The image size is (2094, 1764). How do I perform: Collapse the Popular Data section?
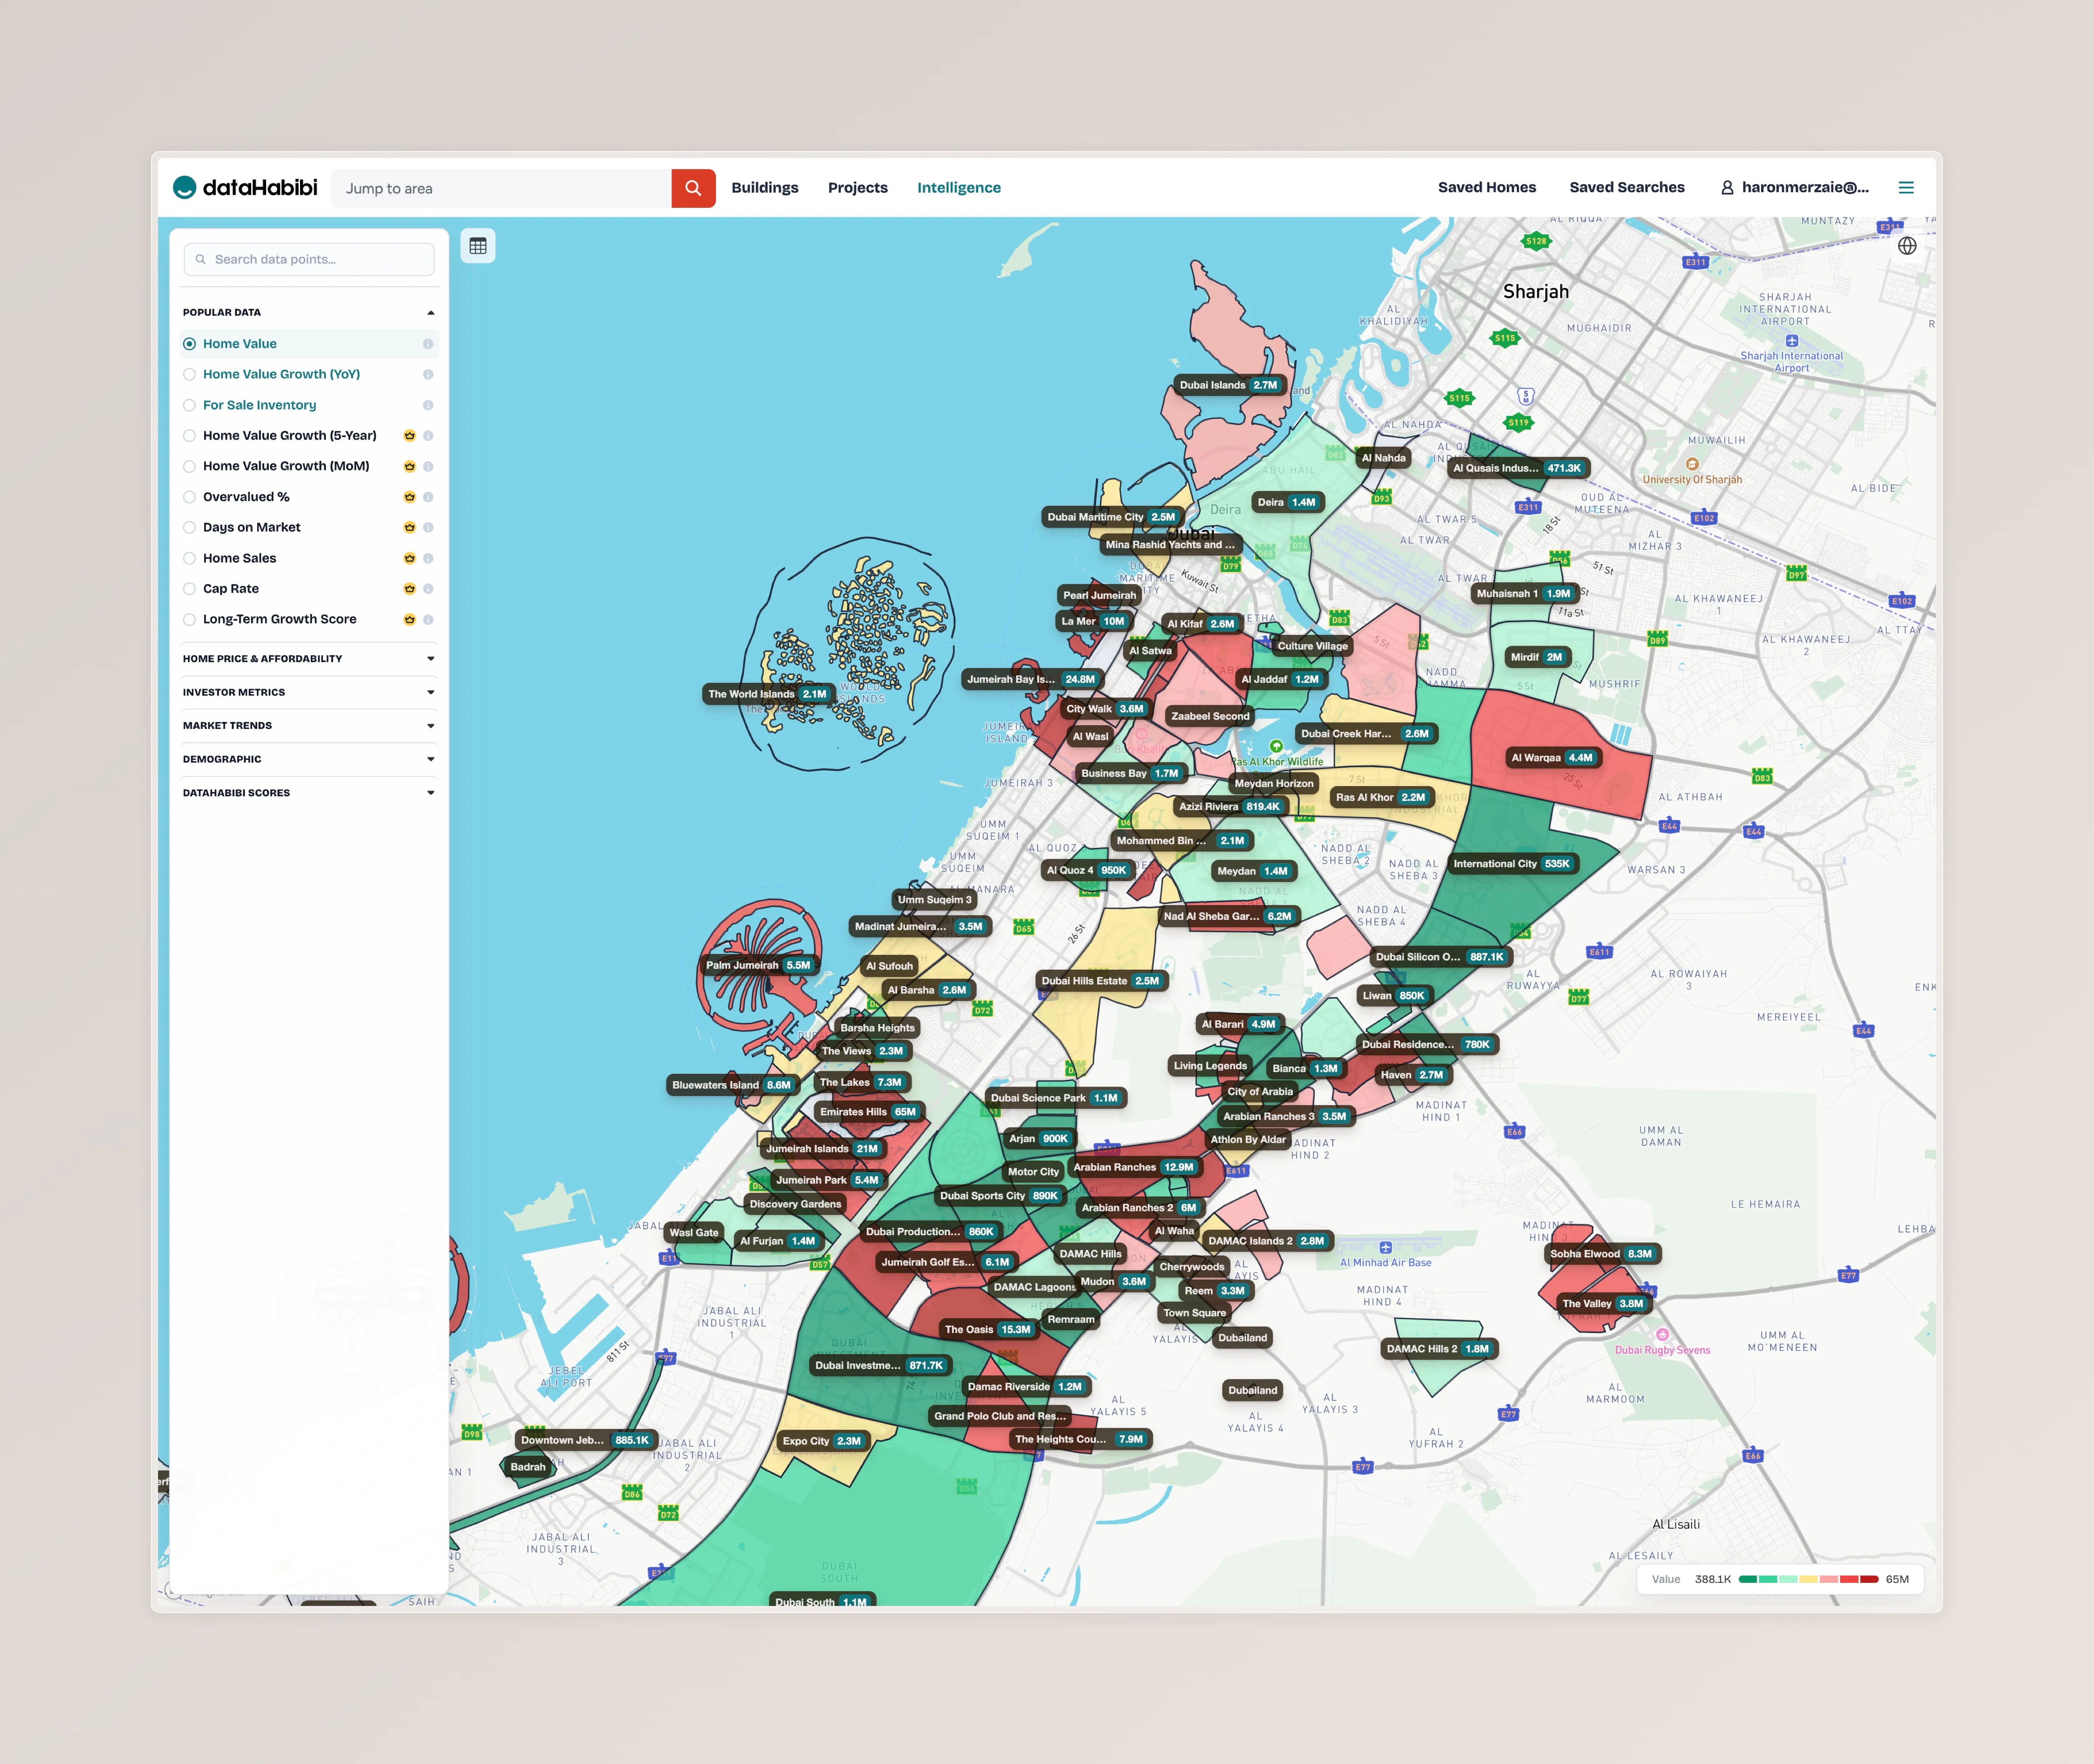point(309,312)
